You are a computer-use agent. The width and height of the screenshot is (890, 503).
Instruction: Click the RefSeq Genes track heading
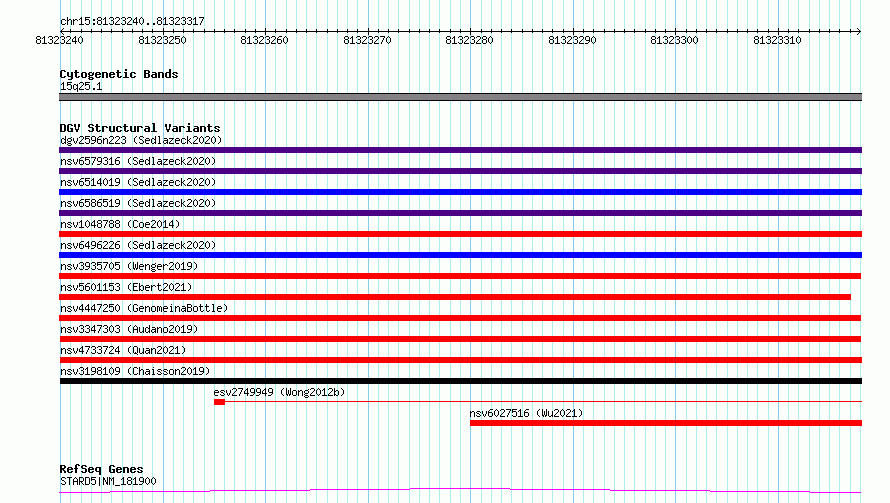coord(101,469)
